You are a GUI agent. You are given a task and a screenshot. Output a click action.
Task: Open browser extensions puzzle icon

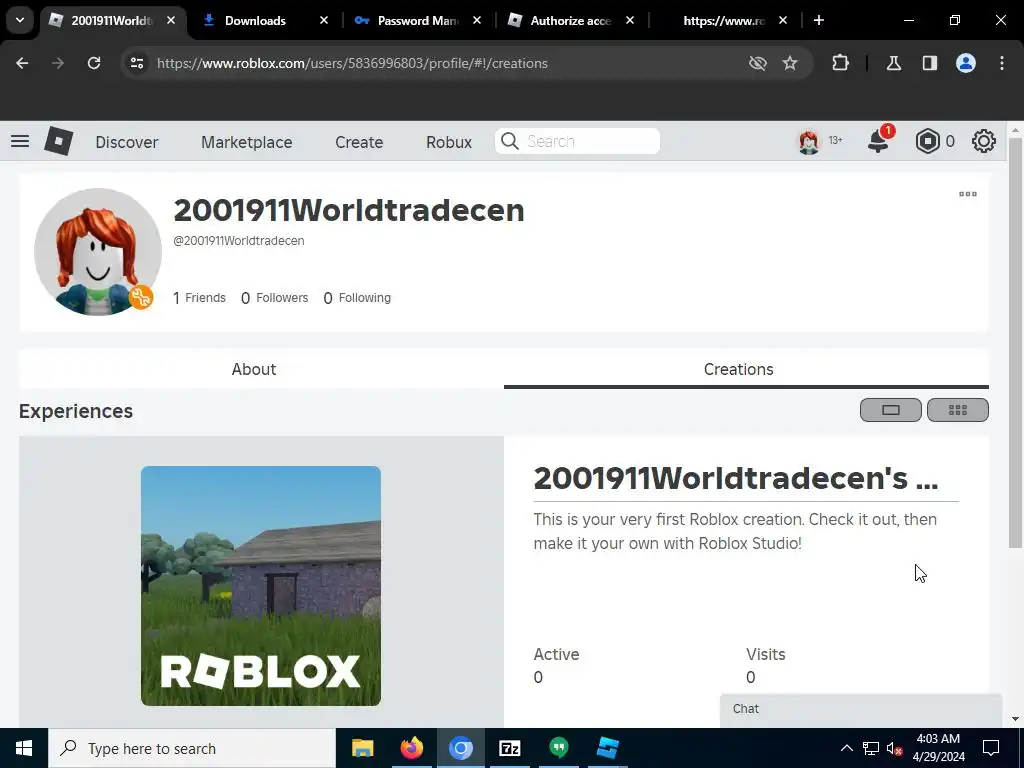click(840, 63)
